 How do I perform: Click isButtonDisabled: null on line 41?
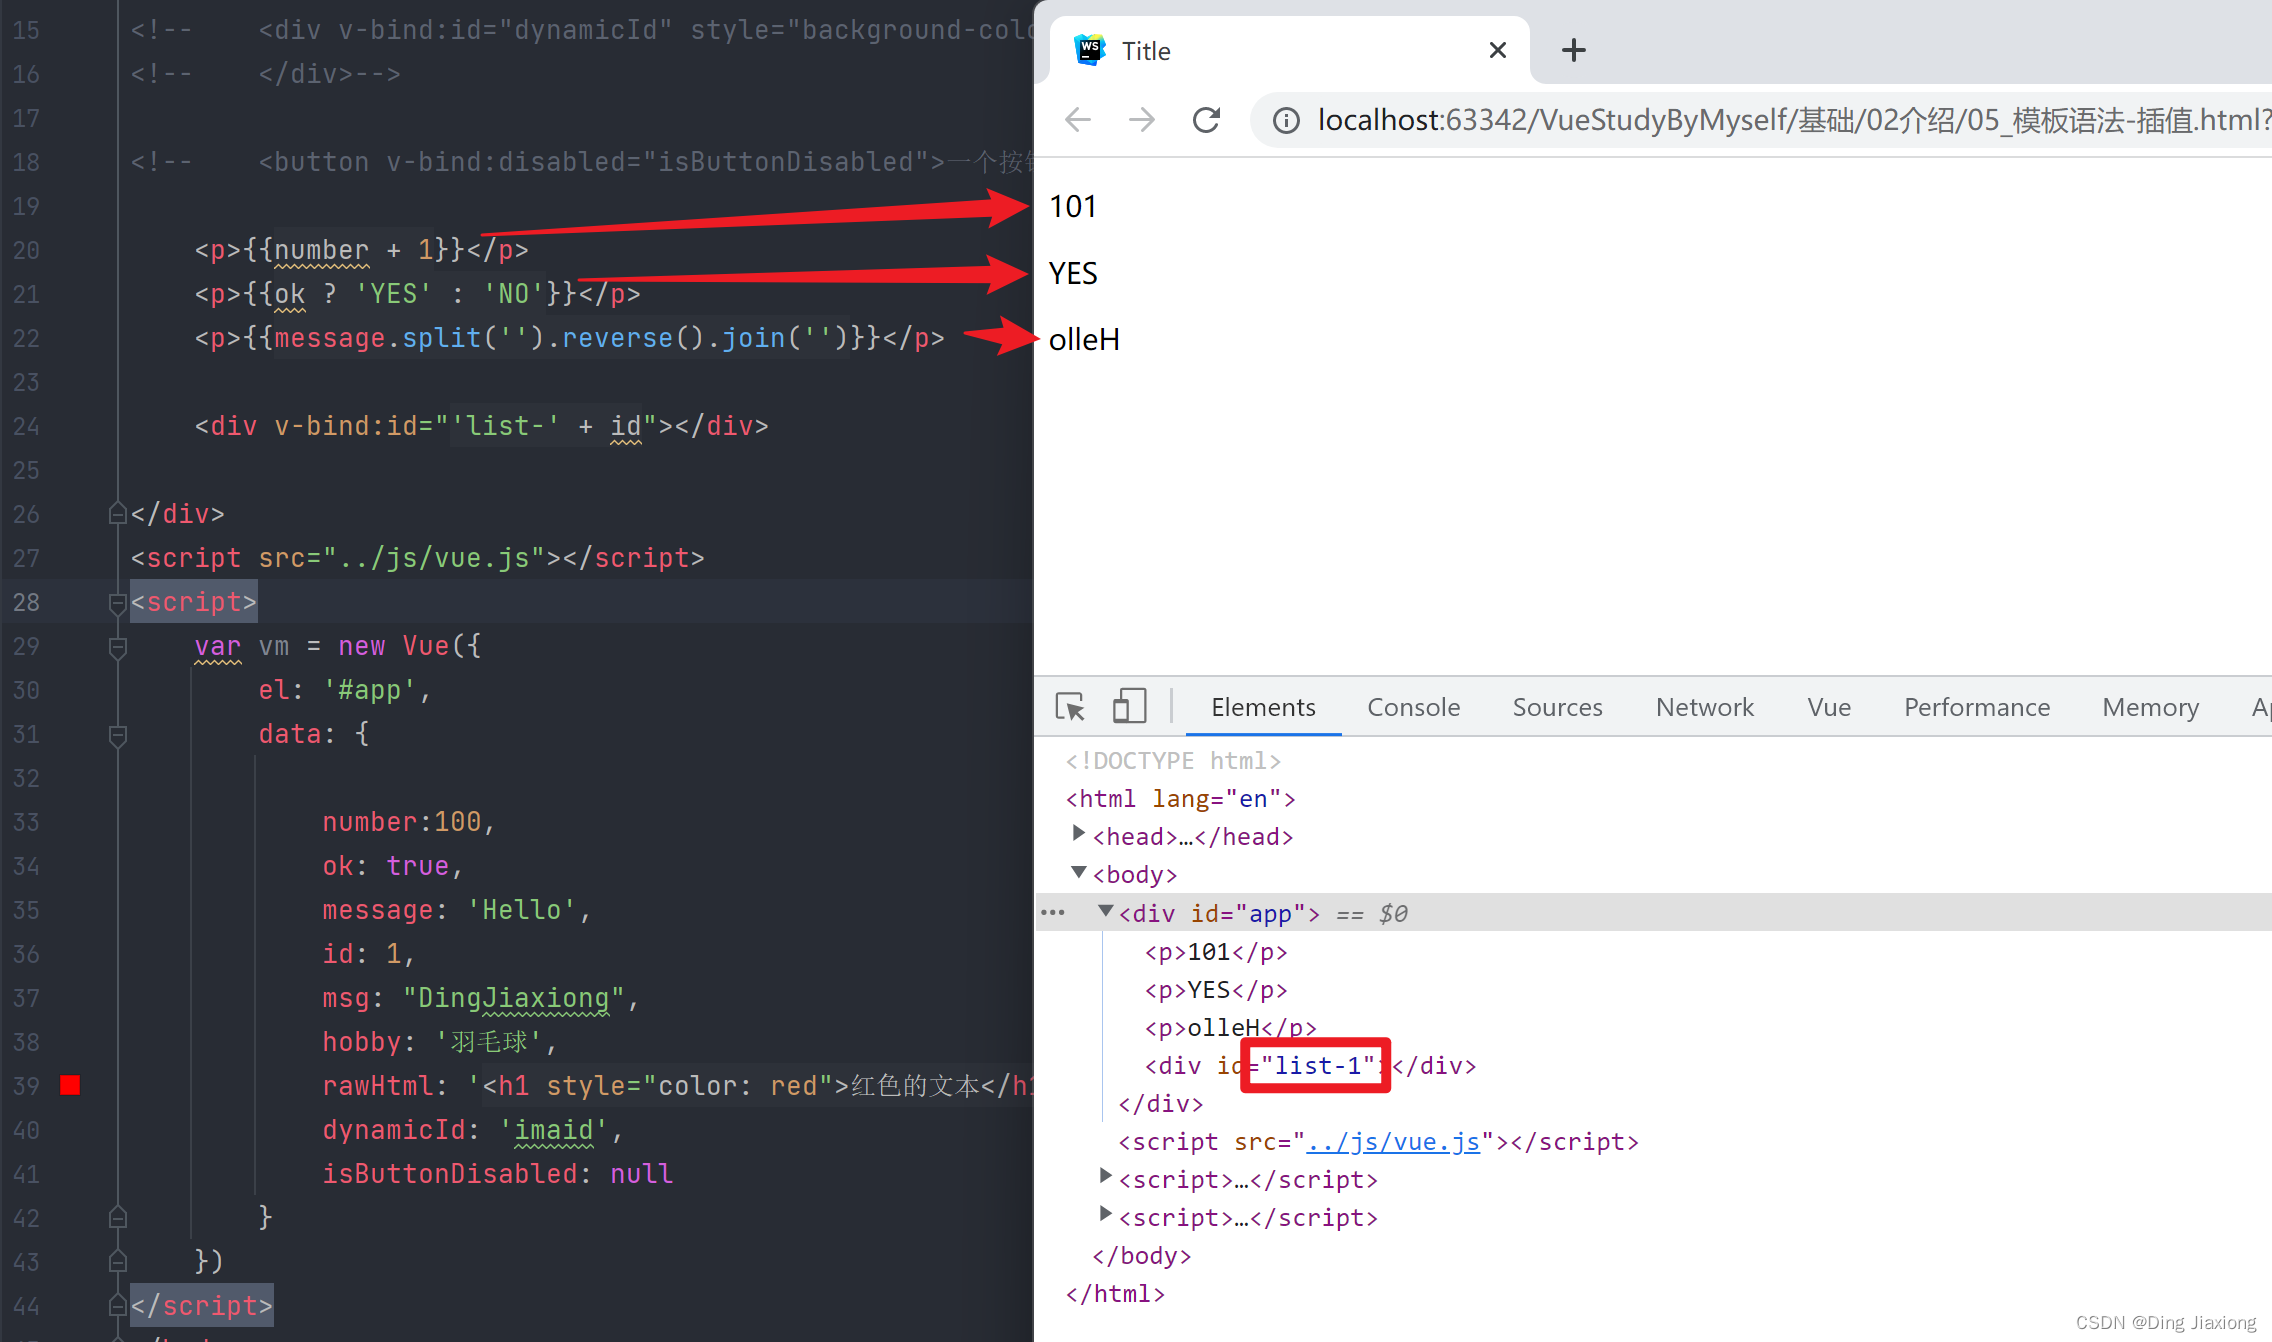[x=497, y=1174]
